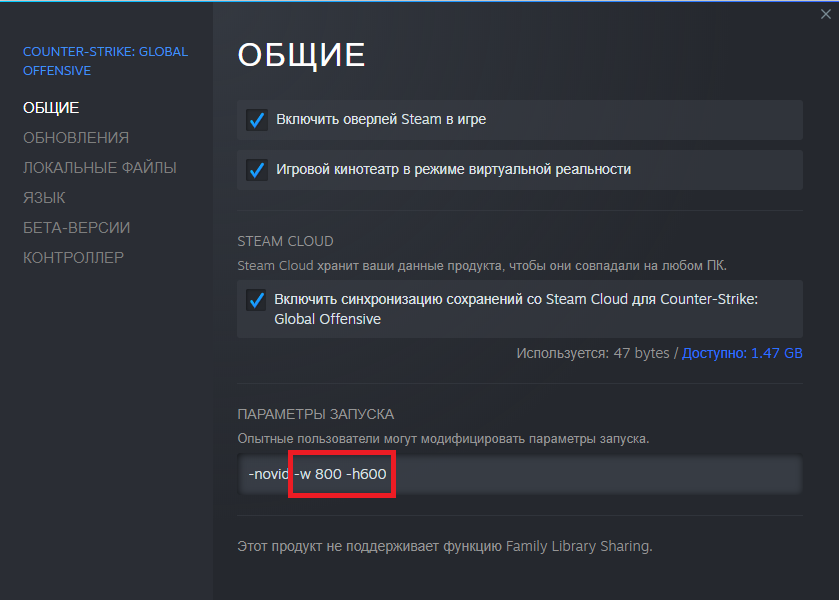Viewport: 839px width, 600px height.
Task: Click the STEAM CLOUD section heading
Action: 285,241
